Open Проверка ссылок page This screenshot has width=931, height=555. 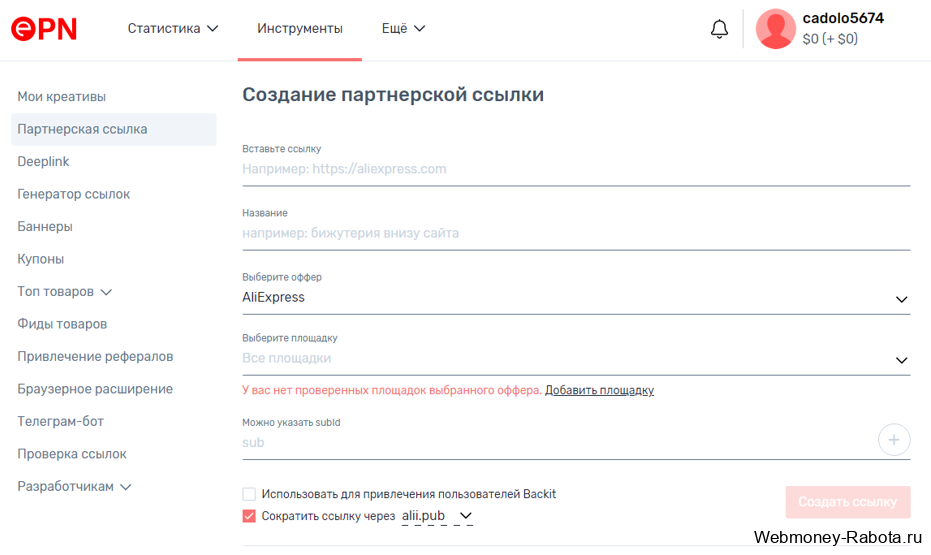click(x=72, y=454)
